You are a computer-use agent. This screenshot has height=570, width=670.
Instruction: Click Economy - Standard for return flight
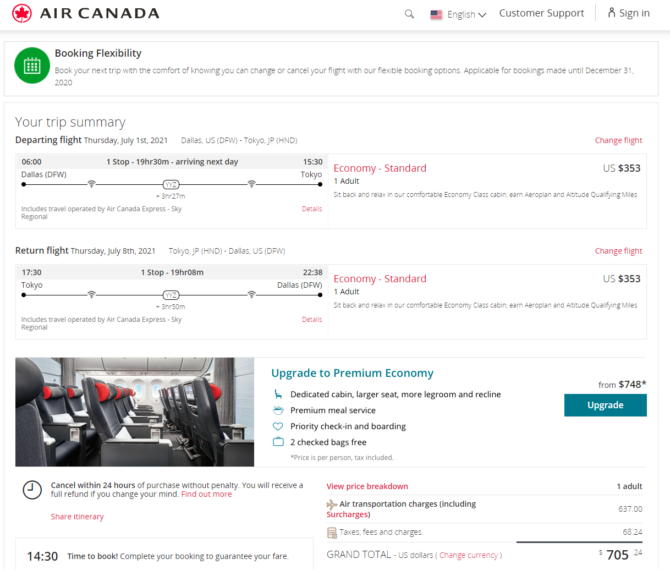tap(380, 279)
